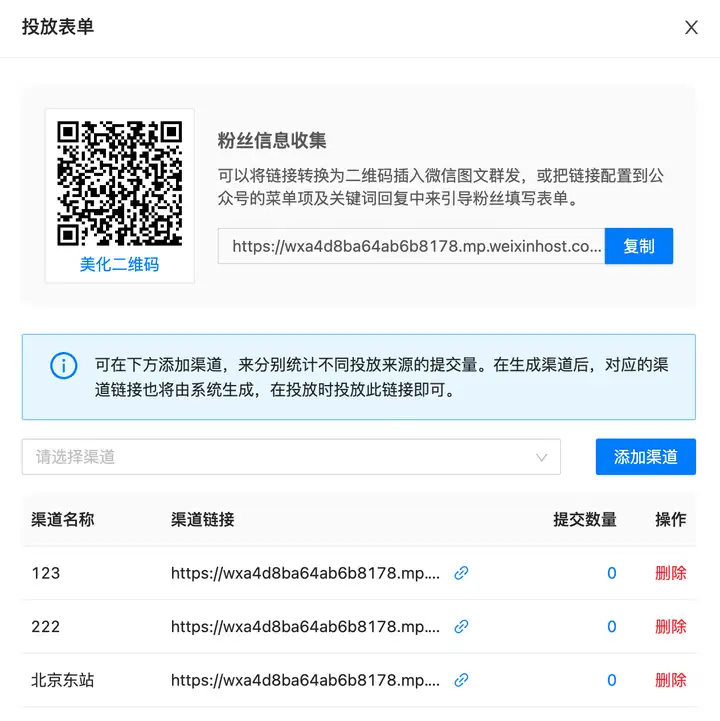Delete the 北京东站 channel

click(670, 680)
